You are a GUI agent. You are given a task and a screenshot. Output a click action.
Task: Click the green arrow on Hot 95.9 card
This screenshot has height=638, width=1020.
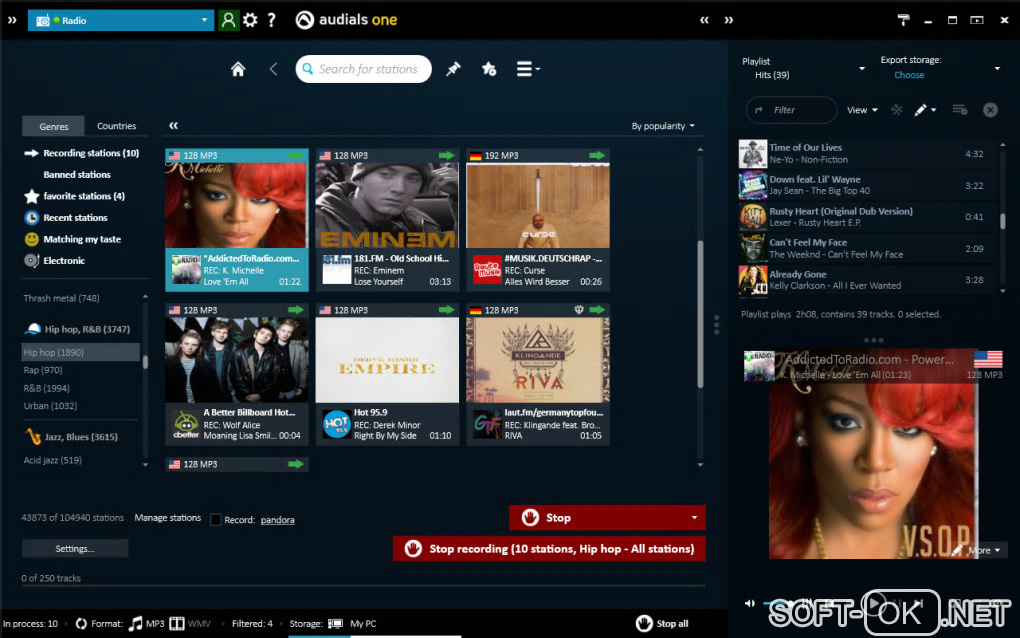446,310
